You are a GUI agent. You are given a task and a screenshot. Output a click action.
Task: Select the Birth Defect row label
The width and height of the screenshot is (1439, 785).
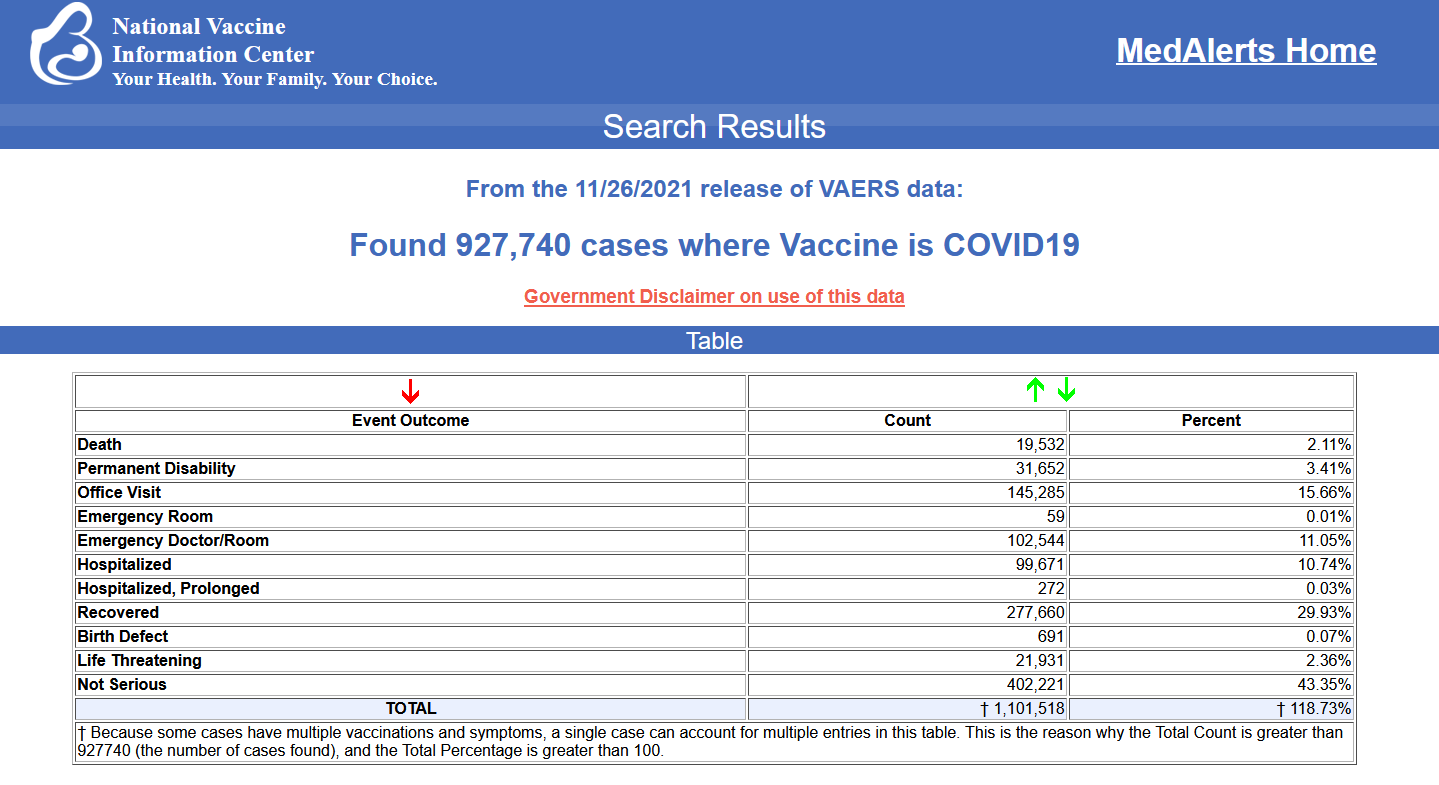(x=122, y=636)
